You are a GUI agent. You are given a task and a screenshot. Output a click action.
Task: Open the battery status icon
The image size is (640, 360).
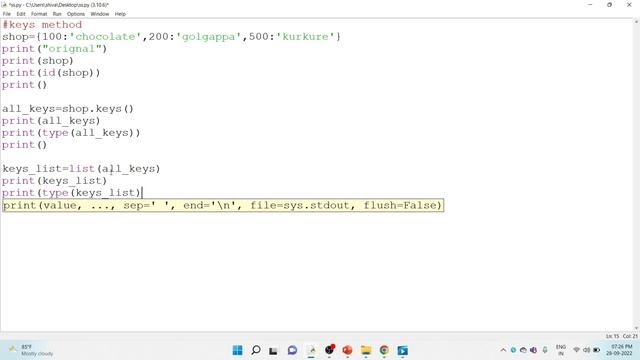pyautogui.click(x=596, y=350)
